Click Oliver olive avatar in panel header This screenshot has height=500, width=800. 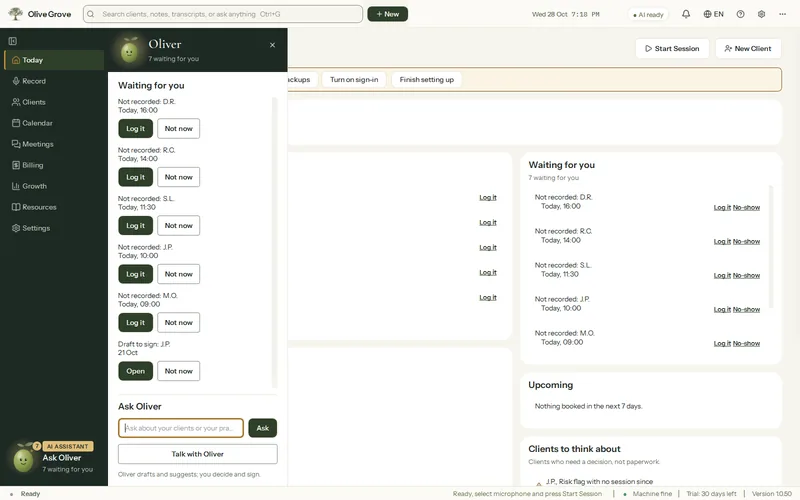coord(129,51)
